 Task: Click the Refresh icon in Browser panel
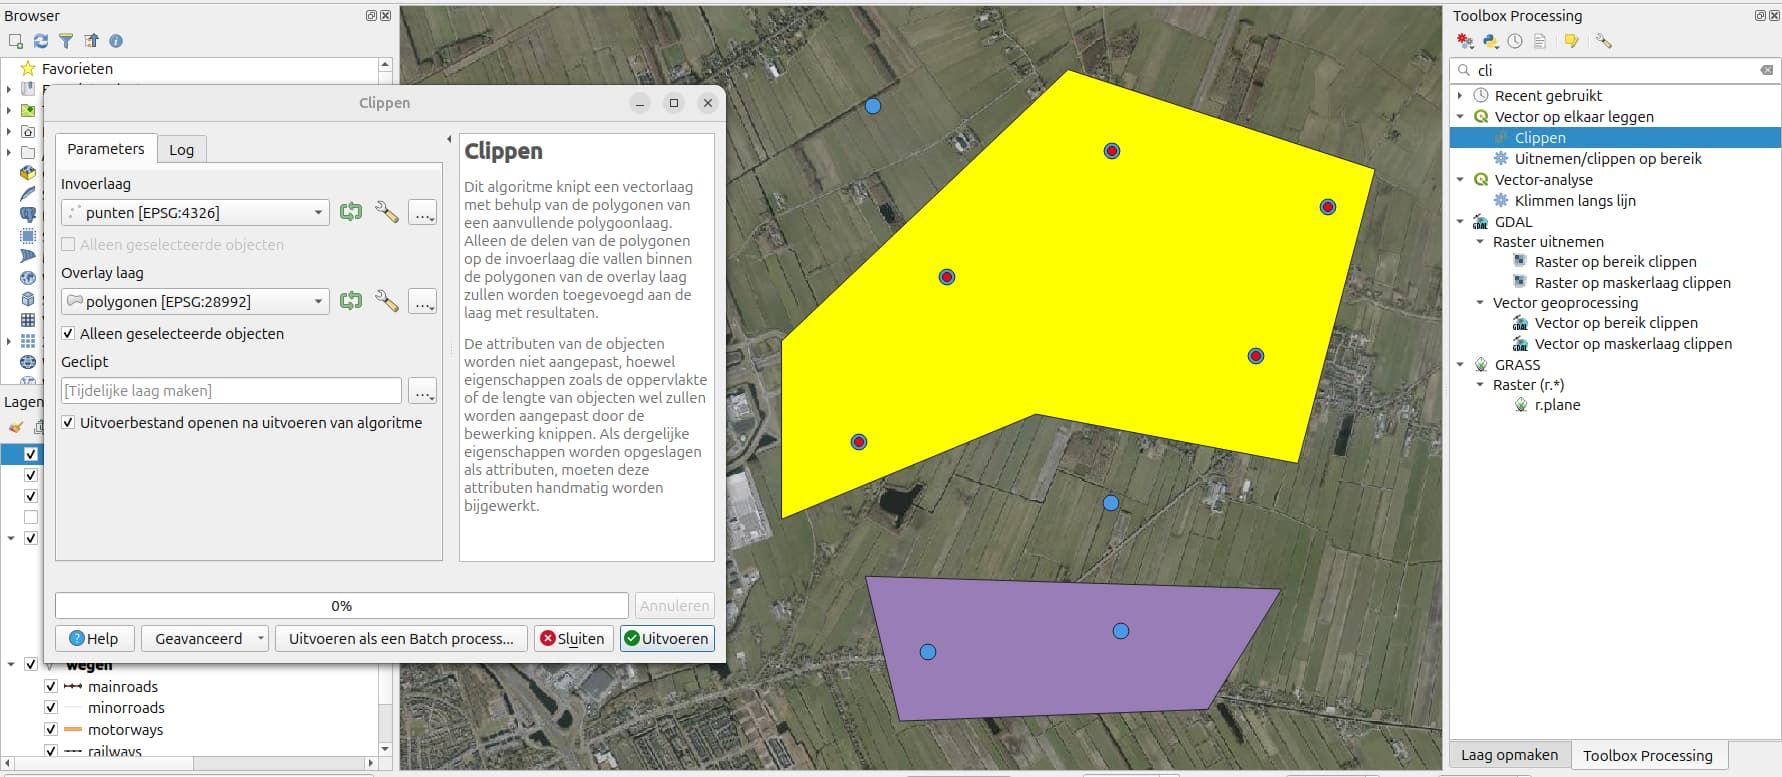[x=41, y=41]
